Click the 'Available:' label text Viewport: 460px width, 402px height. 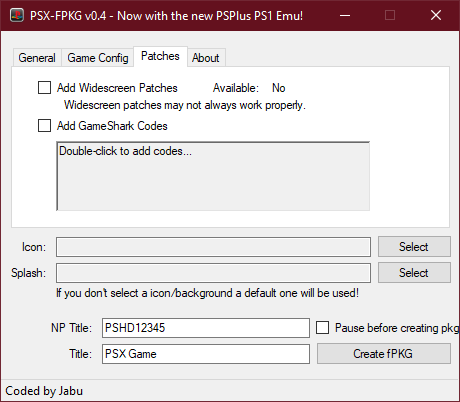236,88
